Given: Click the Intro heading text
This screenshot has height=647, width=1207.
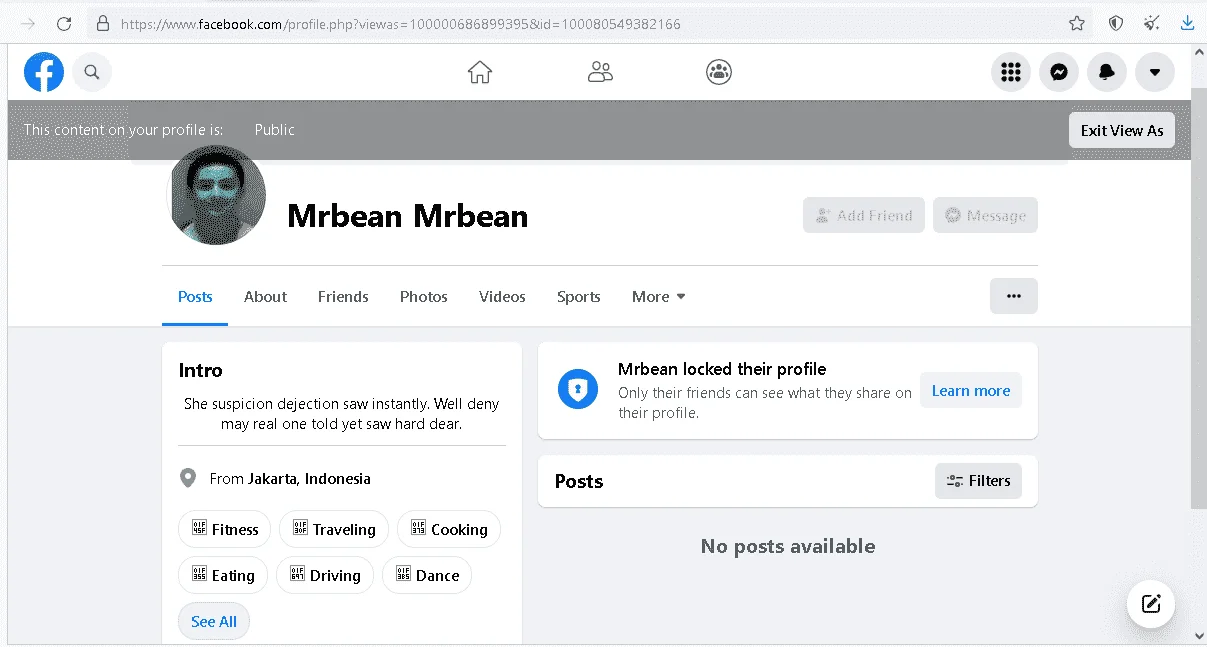Looking at the screenshot, I should pyautogui.click(x=201, y=370).
